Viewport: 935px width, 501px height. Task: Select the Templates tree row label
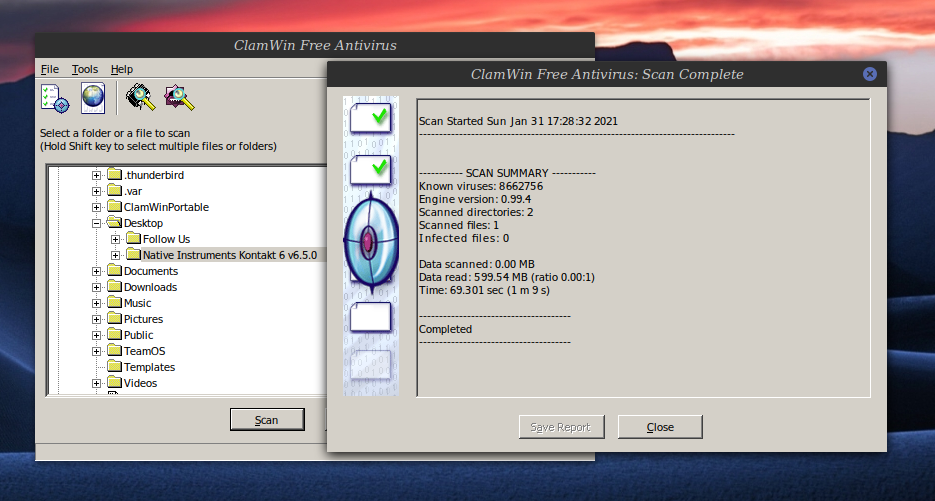149,367
